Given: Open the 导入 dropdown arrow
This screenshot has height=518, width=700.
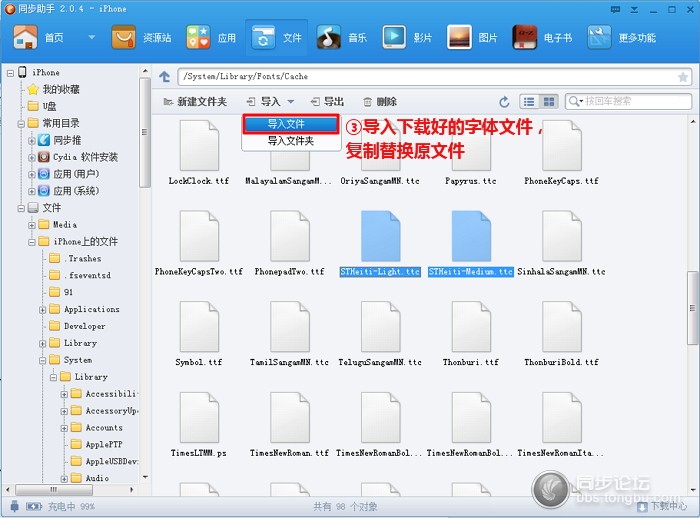Looking at the screenshot, I should pos(291,102).
